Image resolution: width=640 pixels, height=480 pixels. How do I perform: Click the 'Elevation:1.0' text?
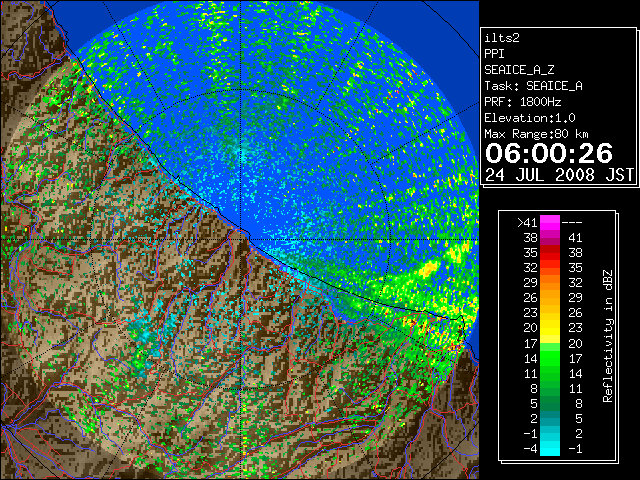click(x=530, y=118)
